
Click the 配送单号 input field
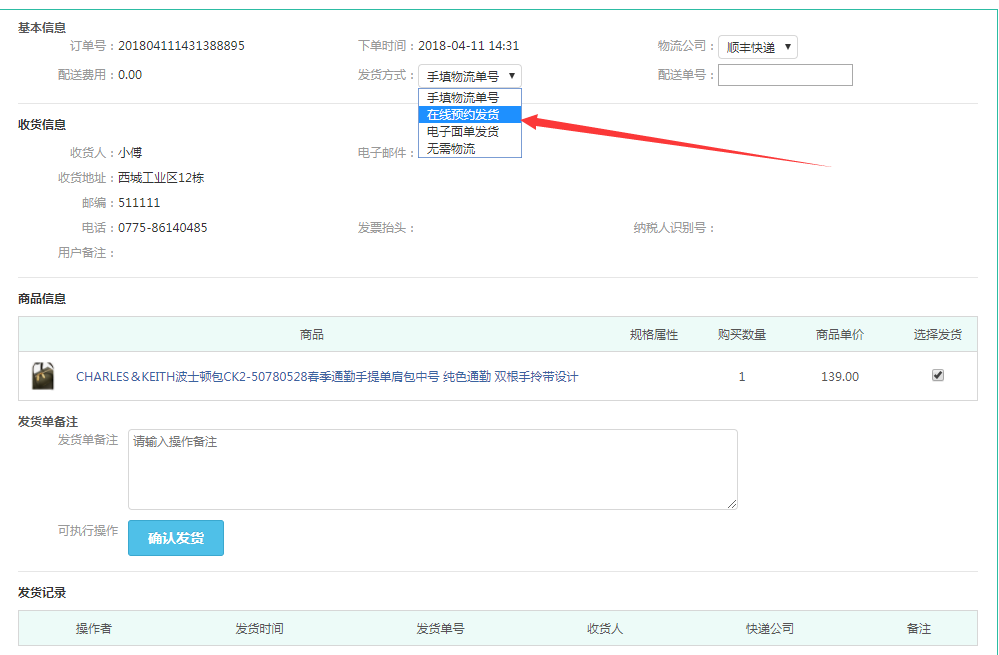point(785,75)
